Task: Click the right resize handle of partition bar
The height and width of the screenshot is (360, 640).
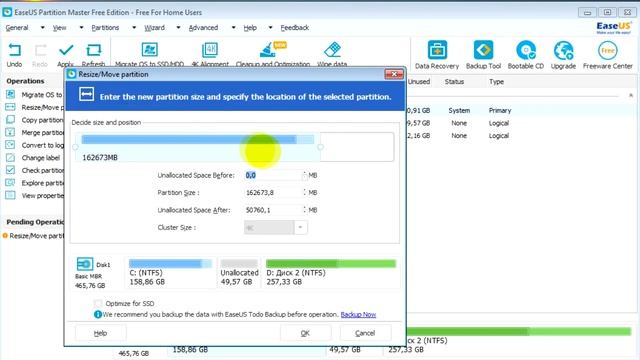Action: 320,147
